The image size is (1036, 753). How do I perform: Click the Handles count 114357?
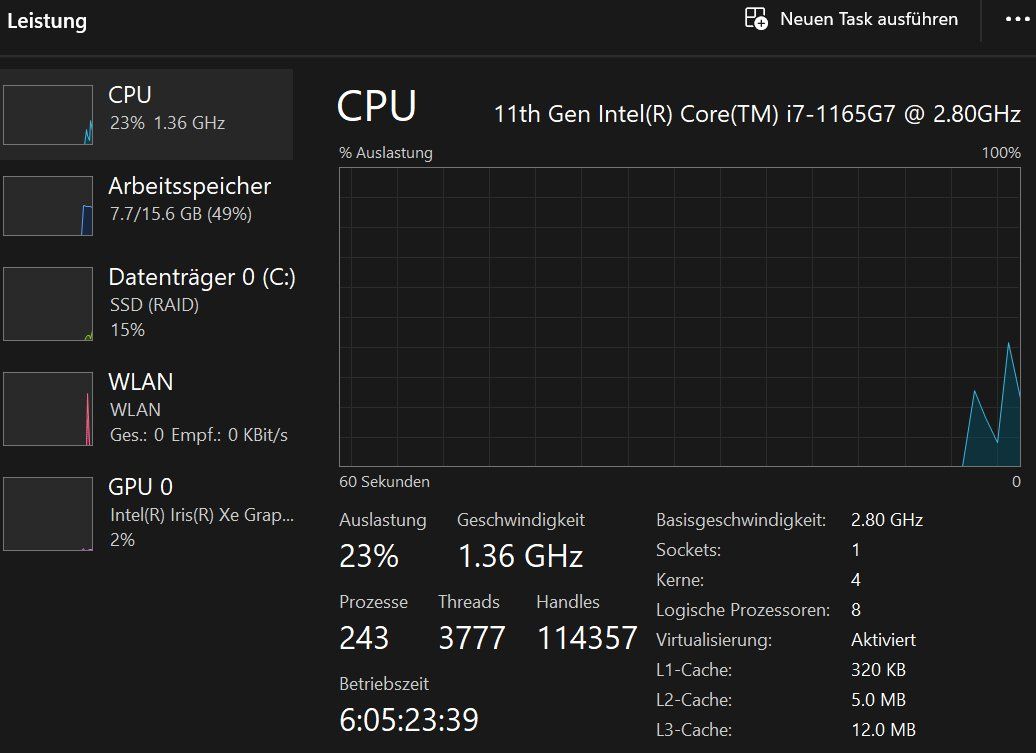coord(587,638)
